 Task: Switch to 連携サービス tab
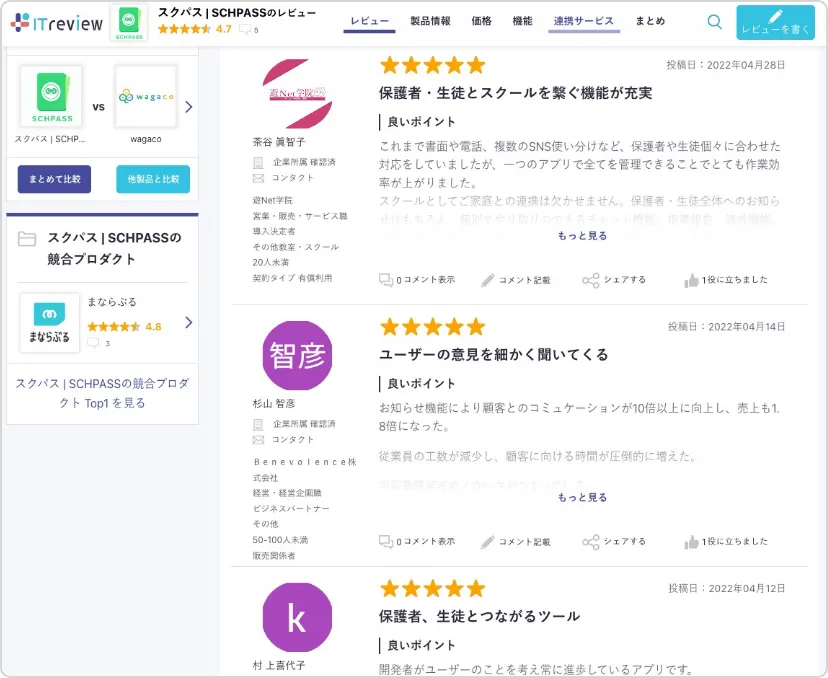pyautogui.click(x=584, y=21)
